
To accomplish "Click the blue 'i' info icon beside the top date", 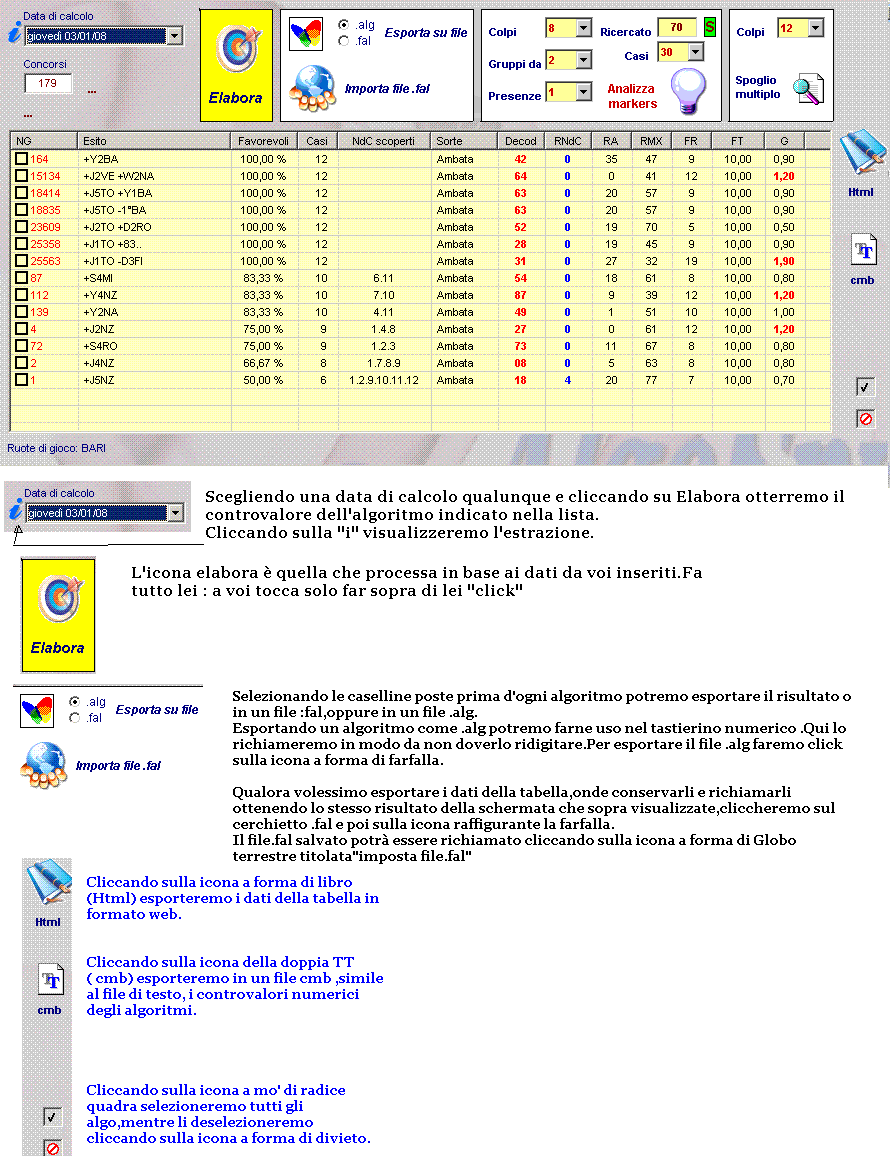I will [15, 31].
